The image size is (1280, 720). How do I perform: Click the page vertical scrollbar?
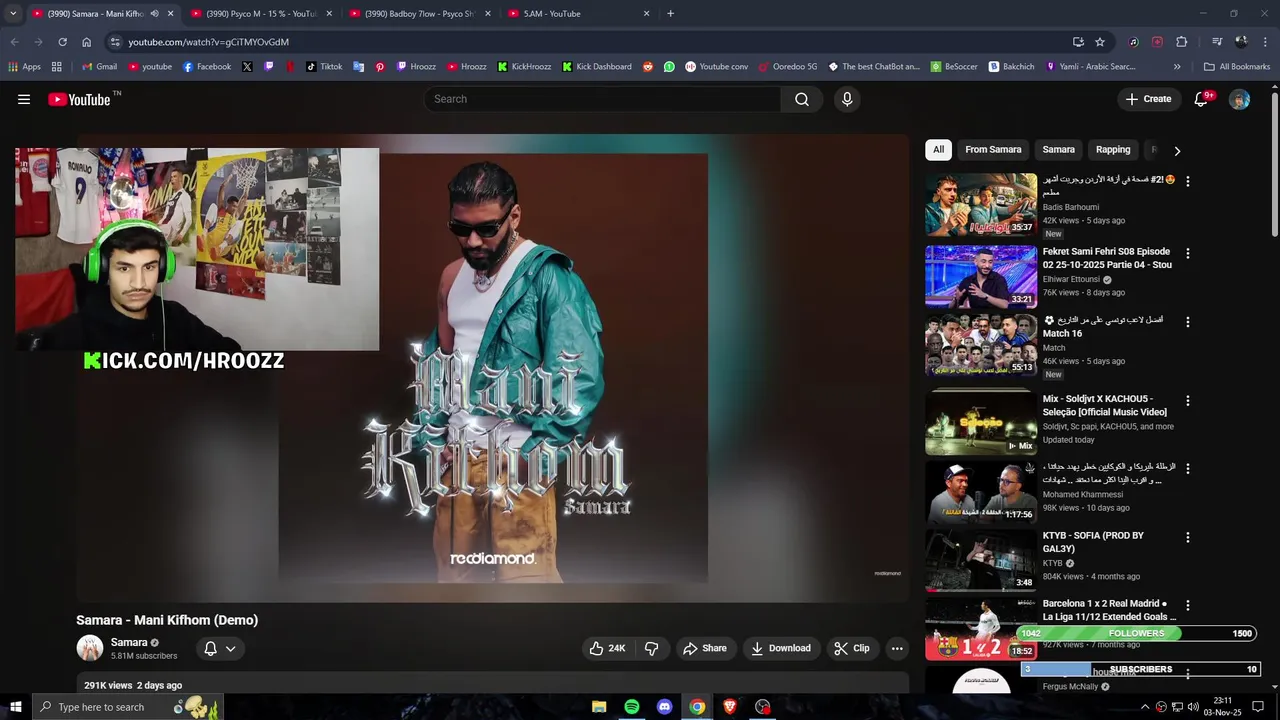tap(1274, 165)
